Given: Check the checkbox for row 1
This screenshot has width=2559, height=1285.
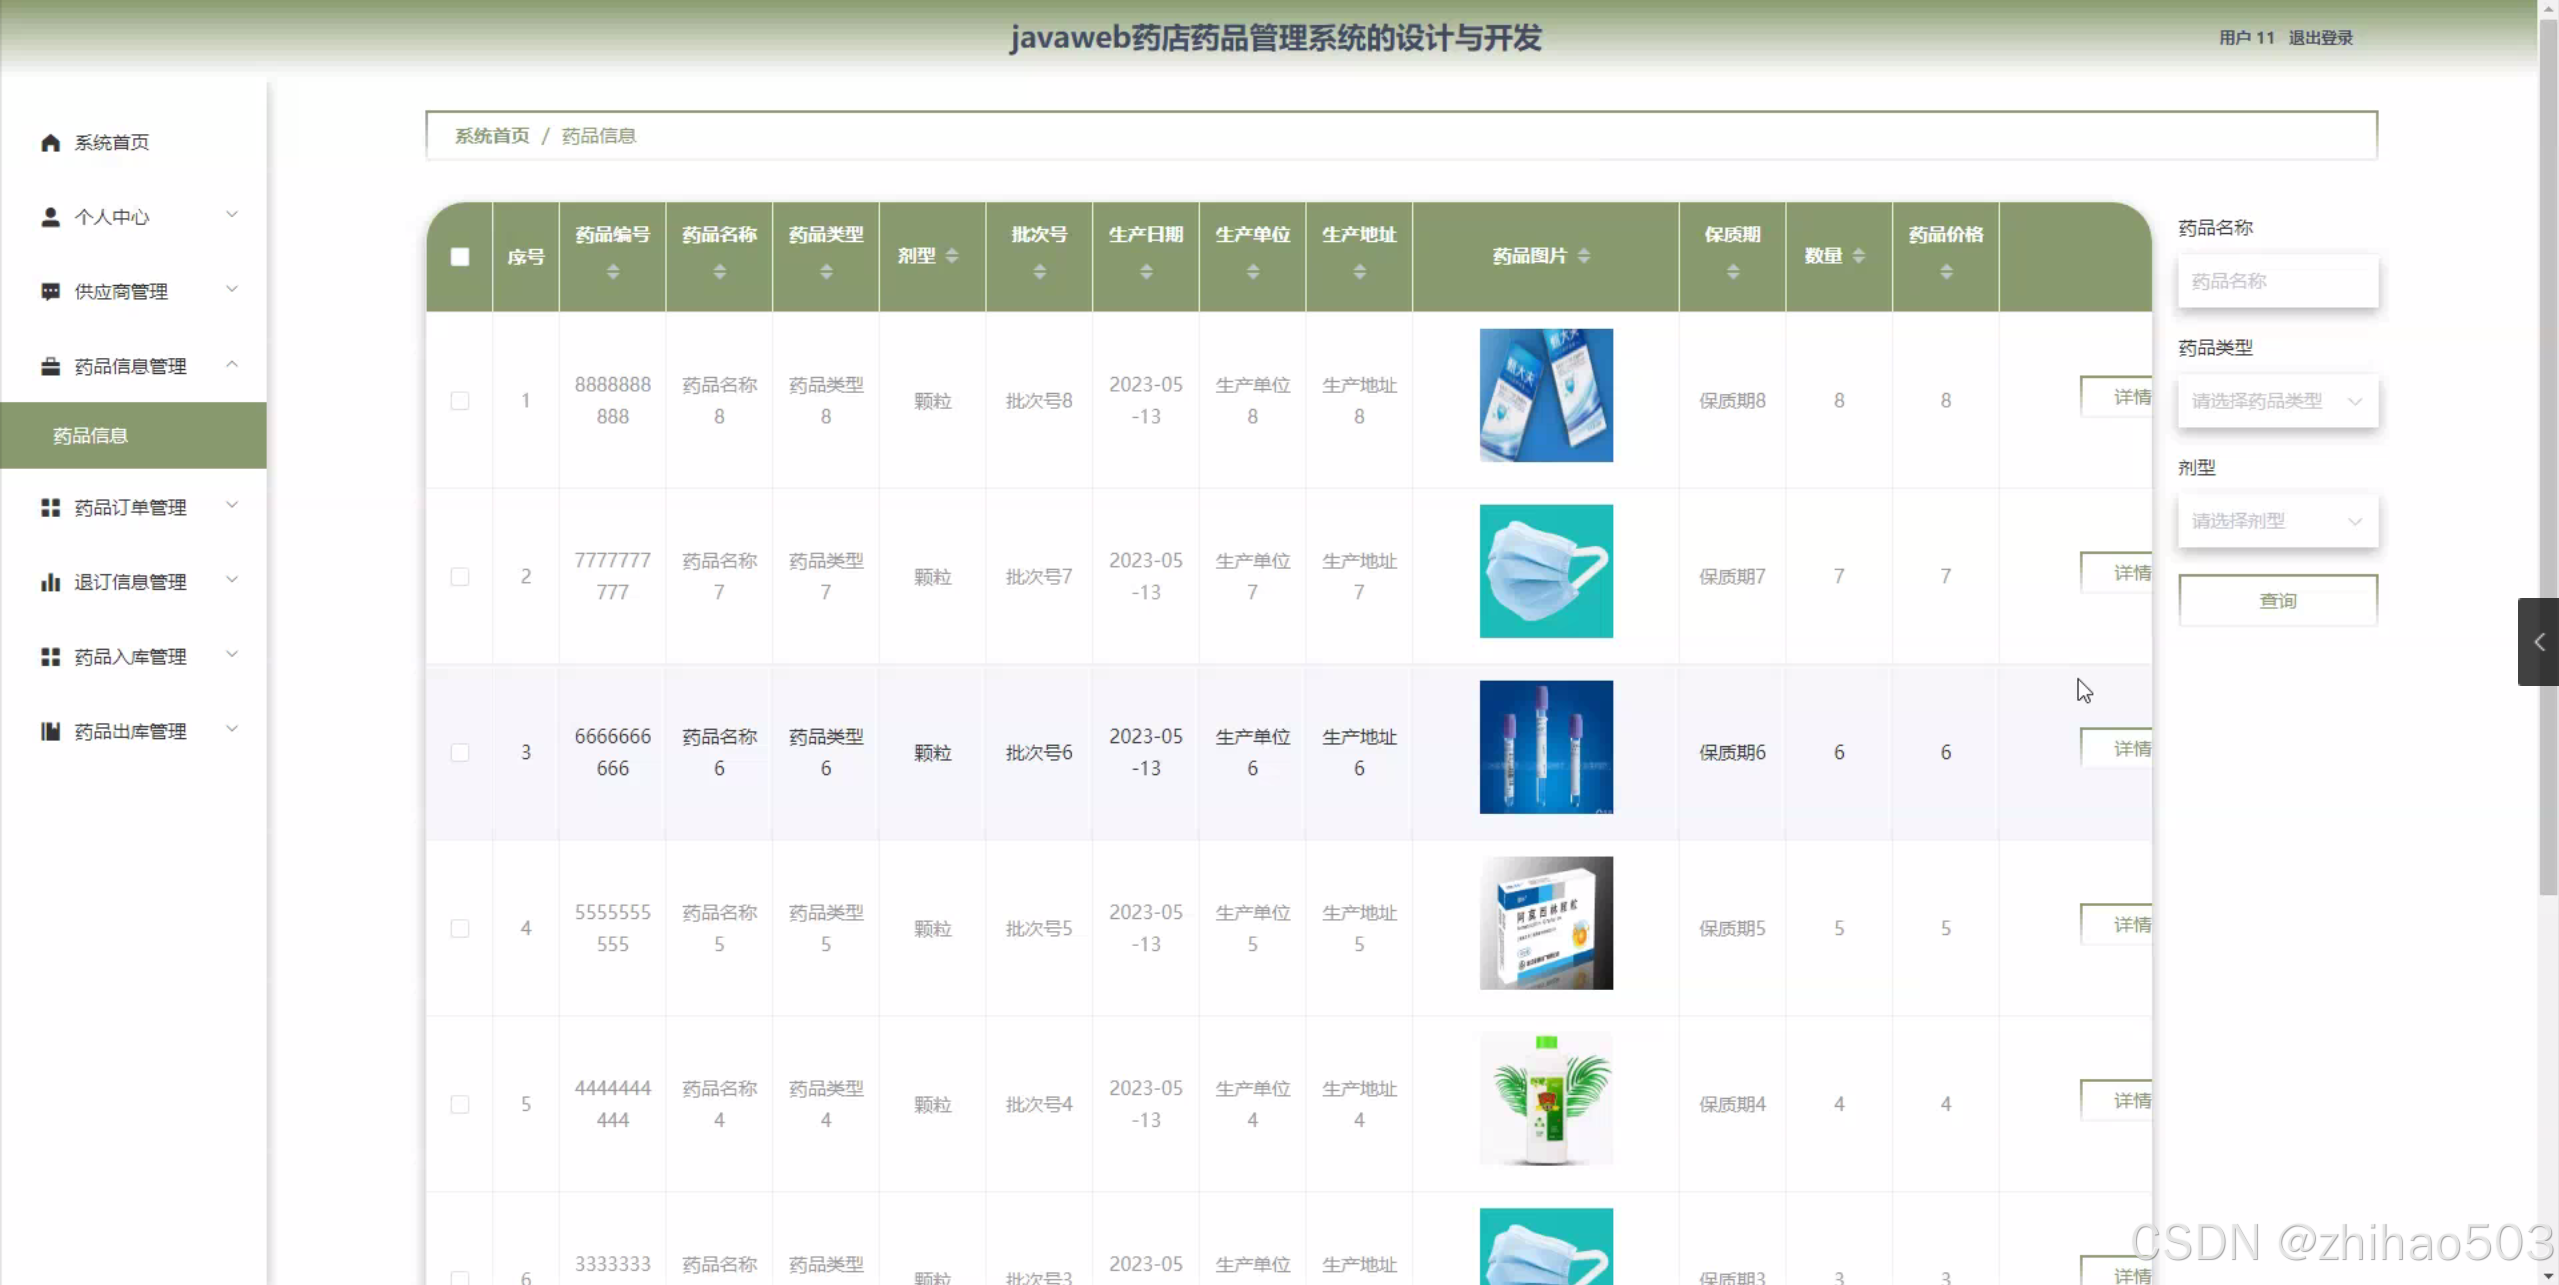Looking at the screenshot, I should (460, 401).
